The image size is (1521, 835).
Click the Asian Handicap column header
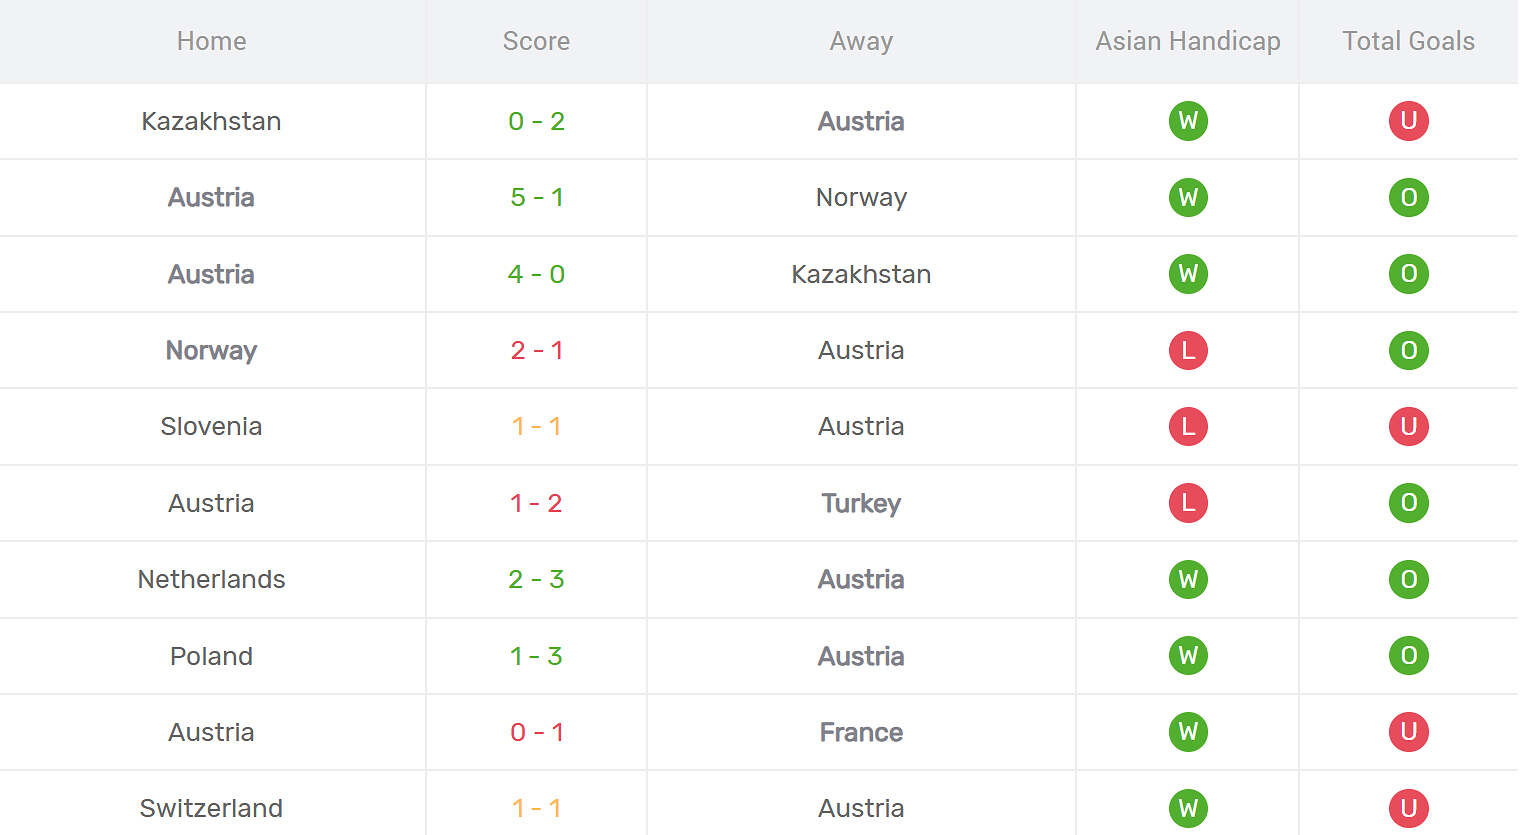tap(1188, 41)
